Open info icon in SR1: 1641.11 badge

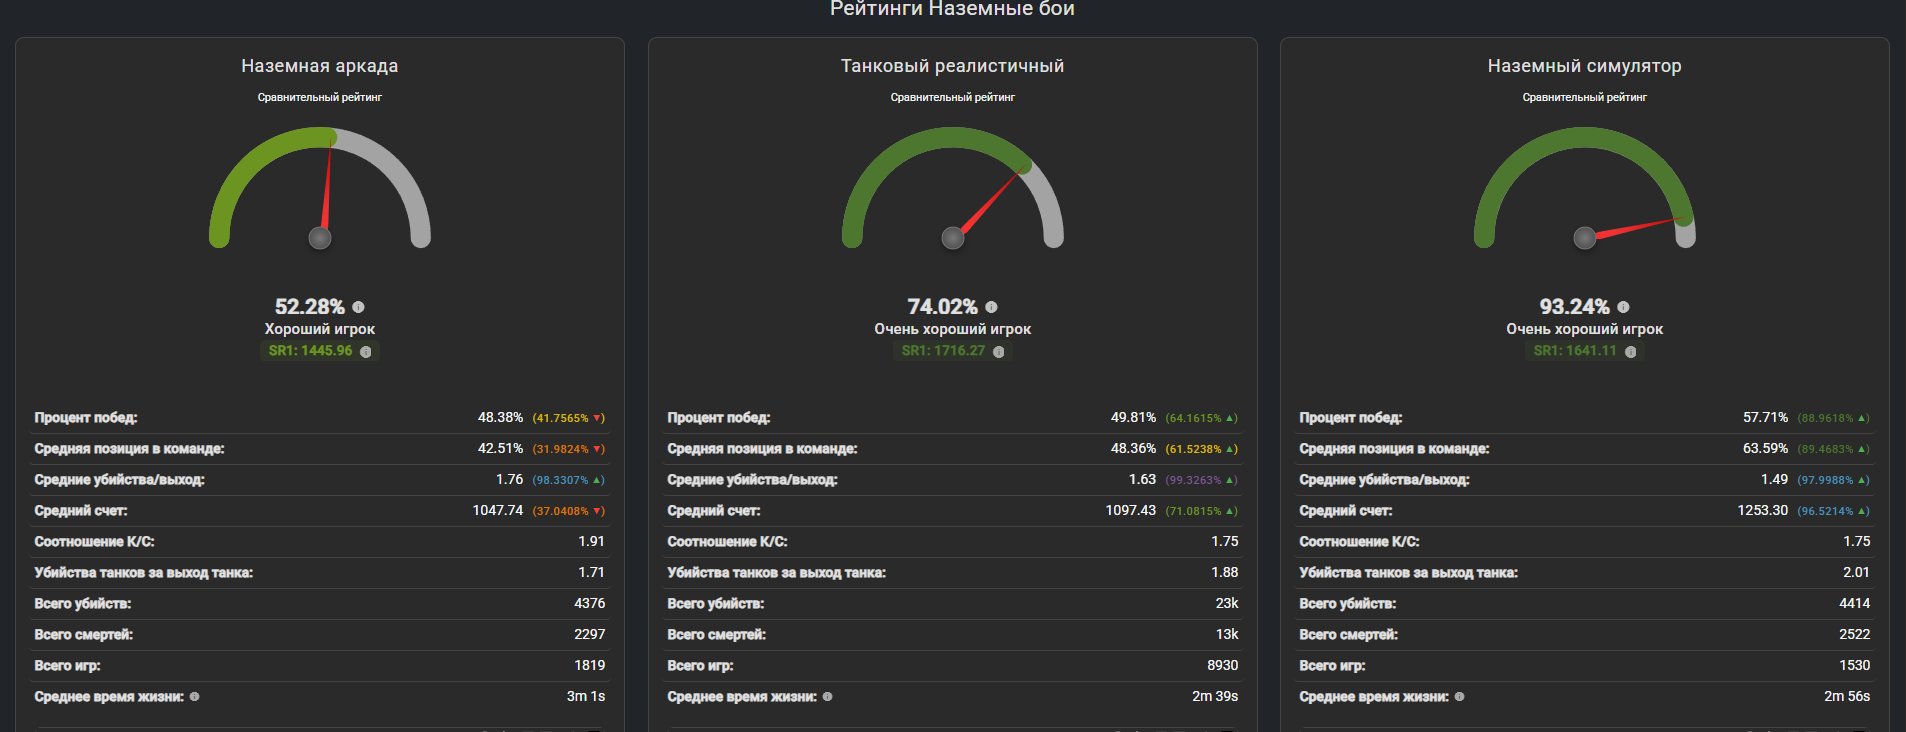pyautogui.click(x=1630, y=352)
